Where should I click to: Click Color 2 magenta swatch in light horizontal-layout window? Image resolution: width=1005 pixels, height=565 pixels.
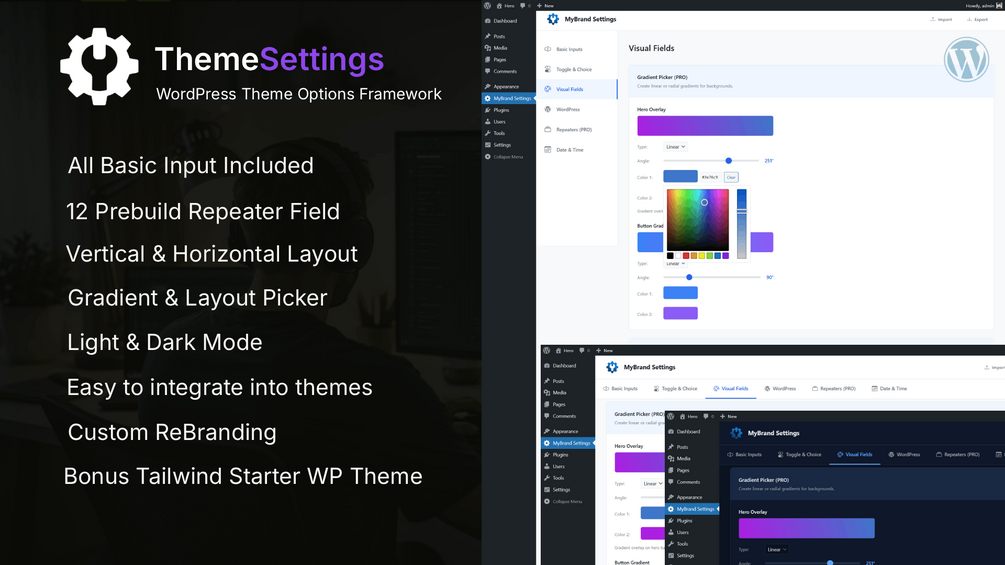click(652, 534)
